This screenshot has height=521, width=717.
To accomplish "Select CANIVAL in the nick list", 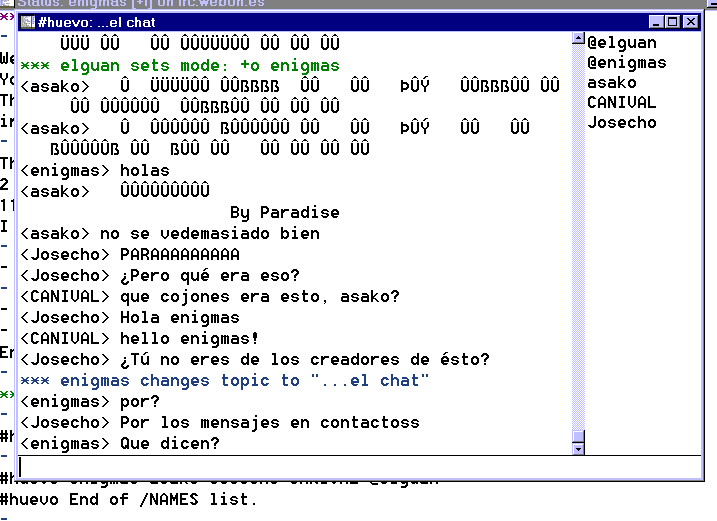I will tap(621, 103).
